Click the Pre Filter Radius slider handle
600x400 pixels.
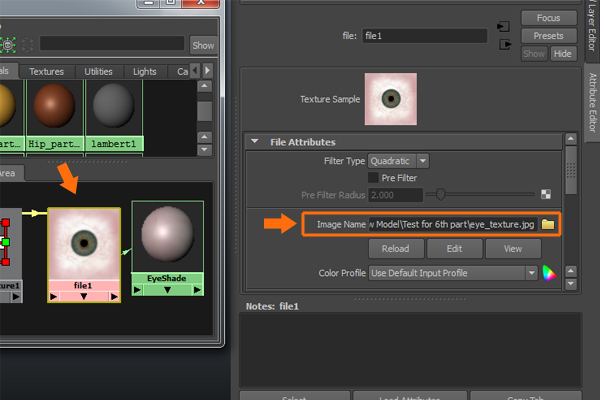click(440, 195)
